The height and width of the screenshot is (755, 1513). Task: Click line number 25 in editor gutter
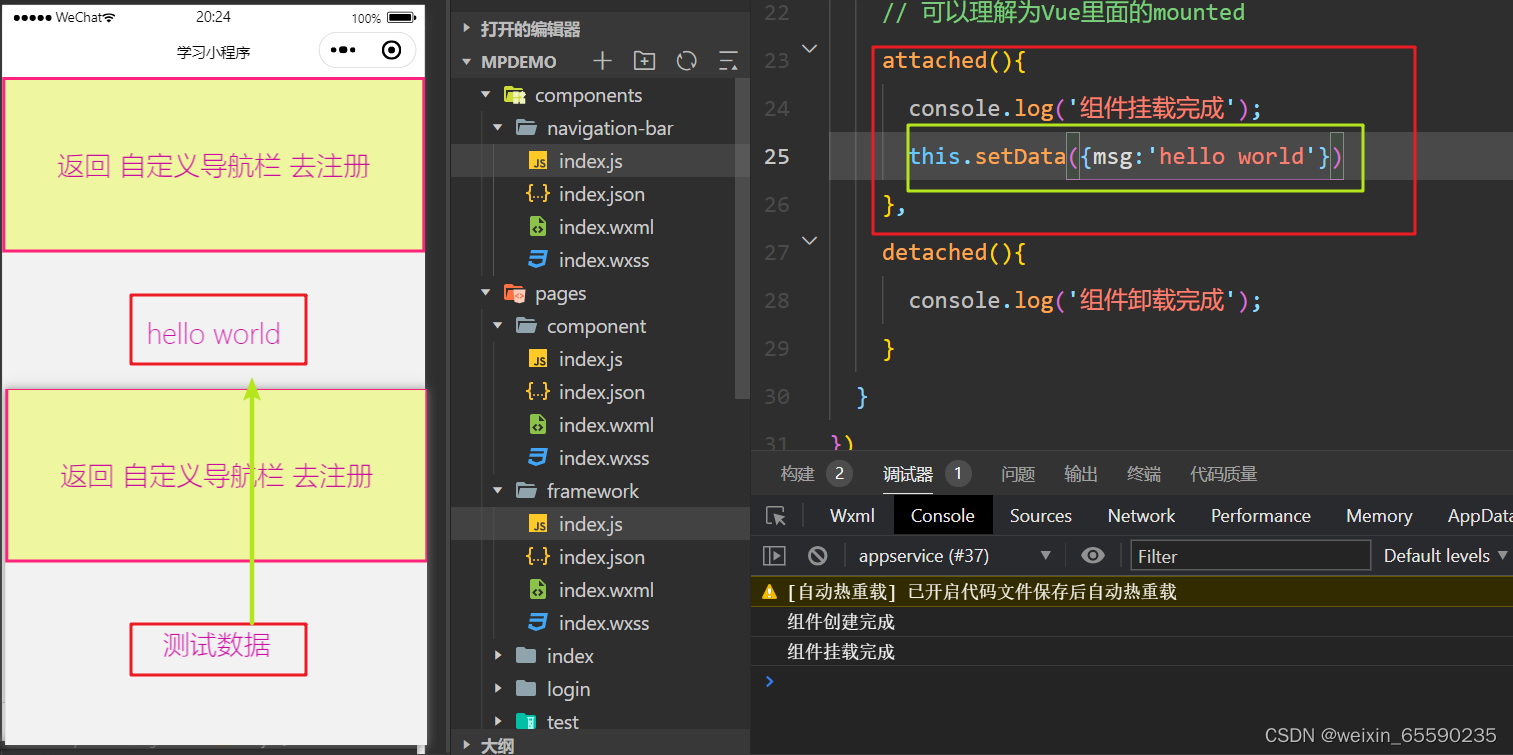(777, 156)
